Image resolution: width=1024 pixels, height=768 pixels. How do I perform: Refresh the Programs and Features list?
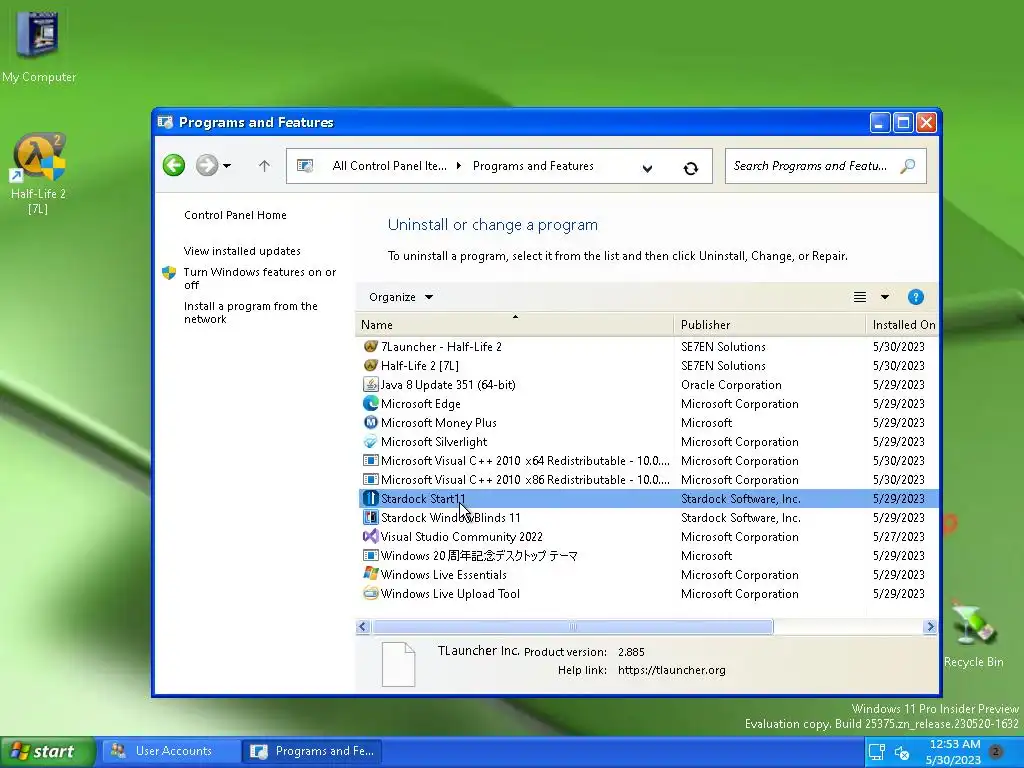690,168
